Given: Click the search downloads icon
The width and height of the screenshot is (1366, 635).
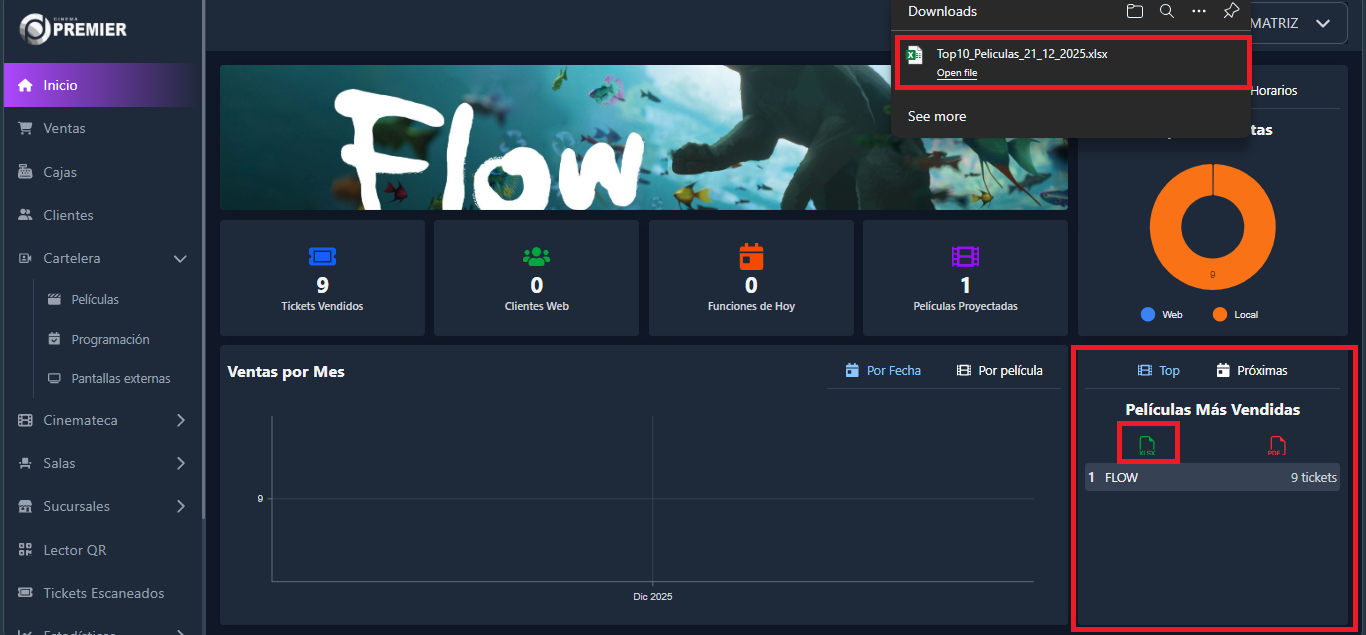Looking at the screenshot, I should (1166, 11).
